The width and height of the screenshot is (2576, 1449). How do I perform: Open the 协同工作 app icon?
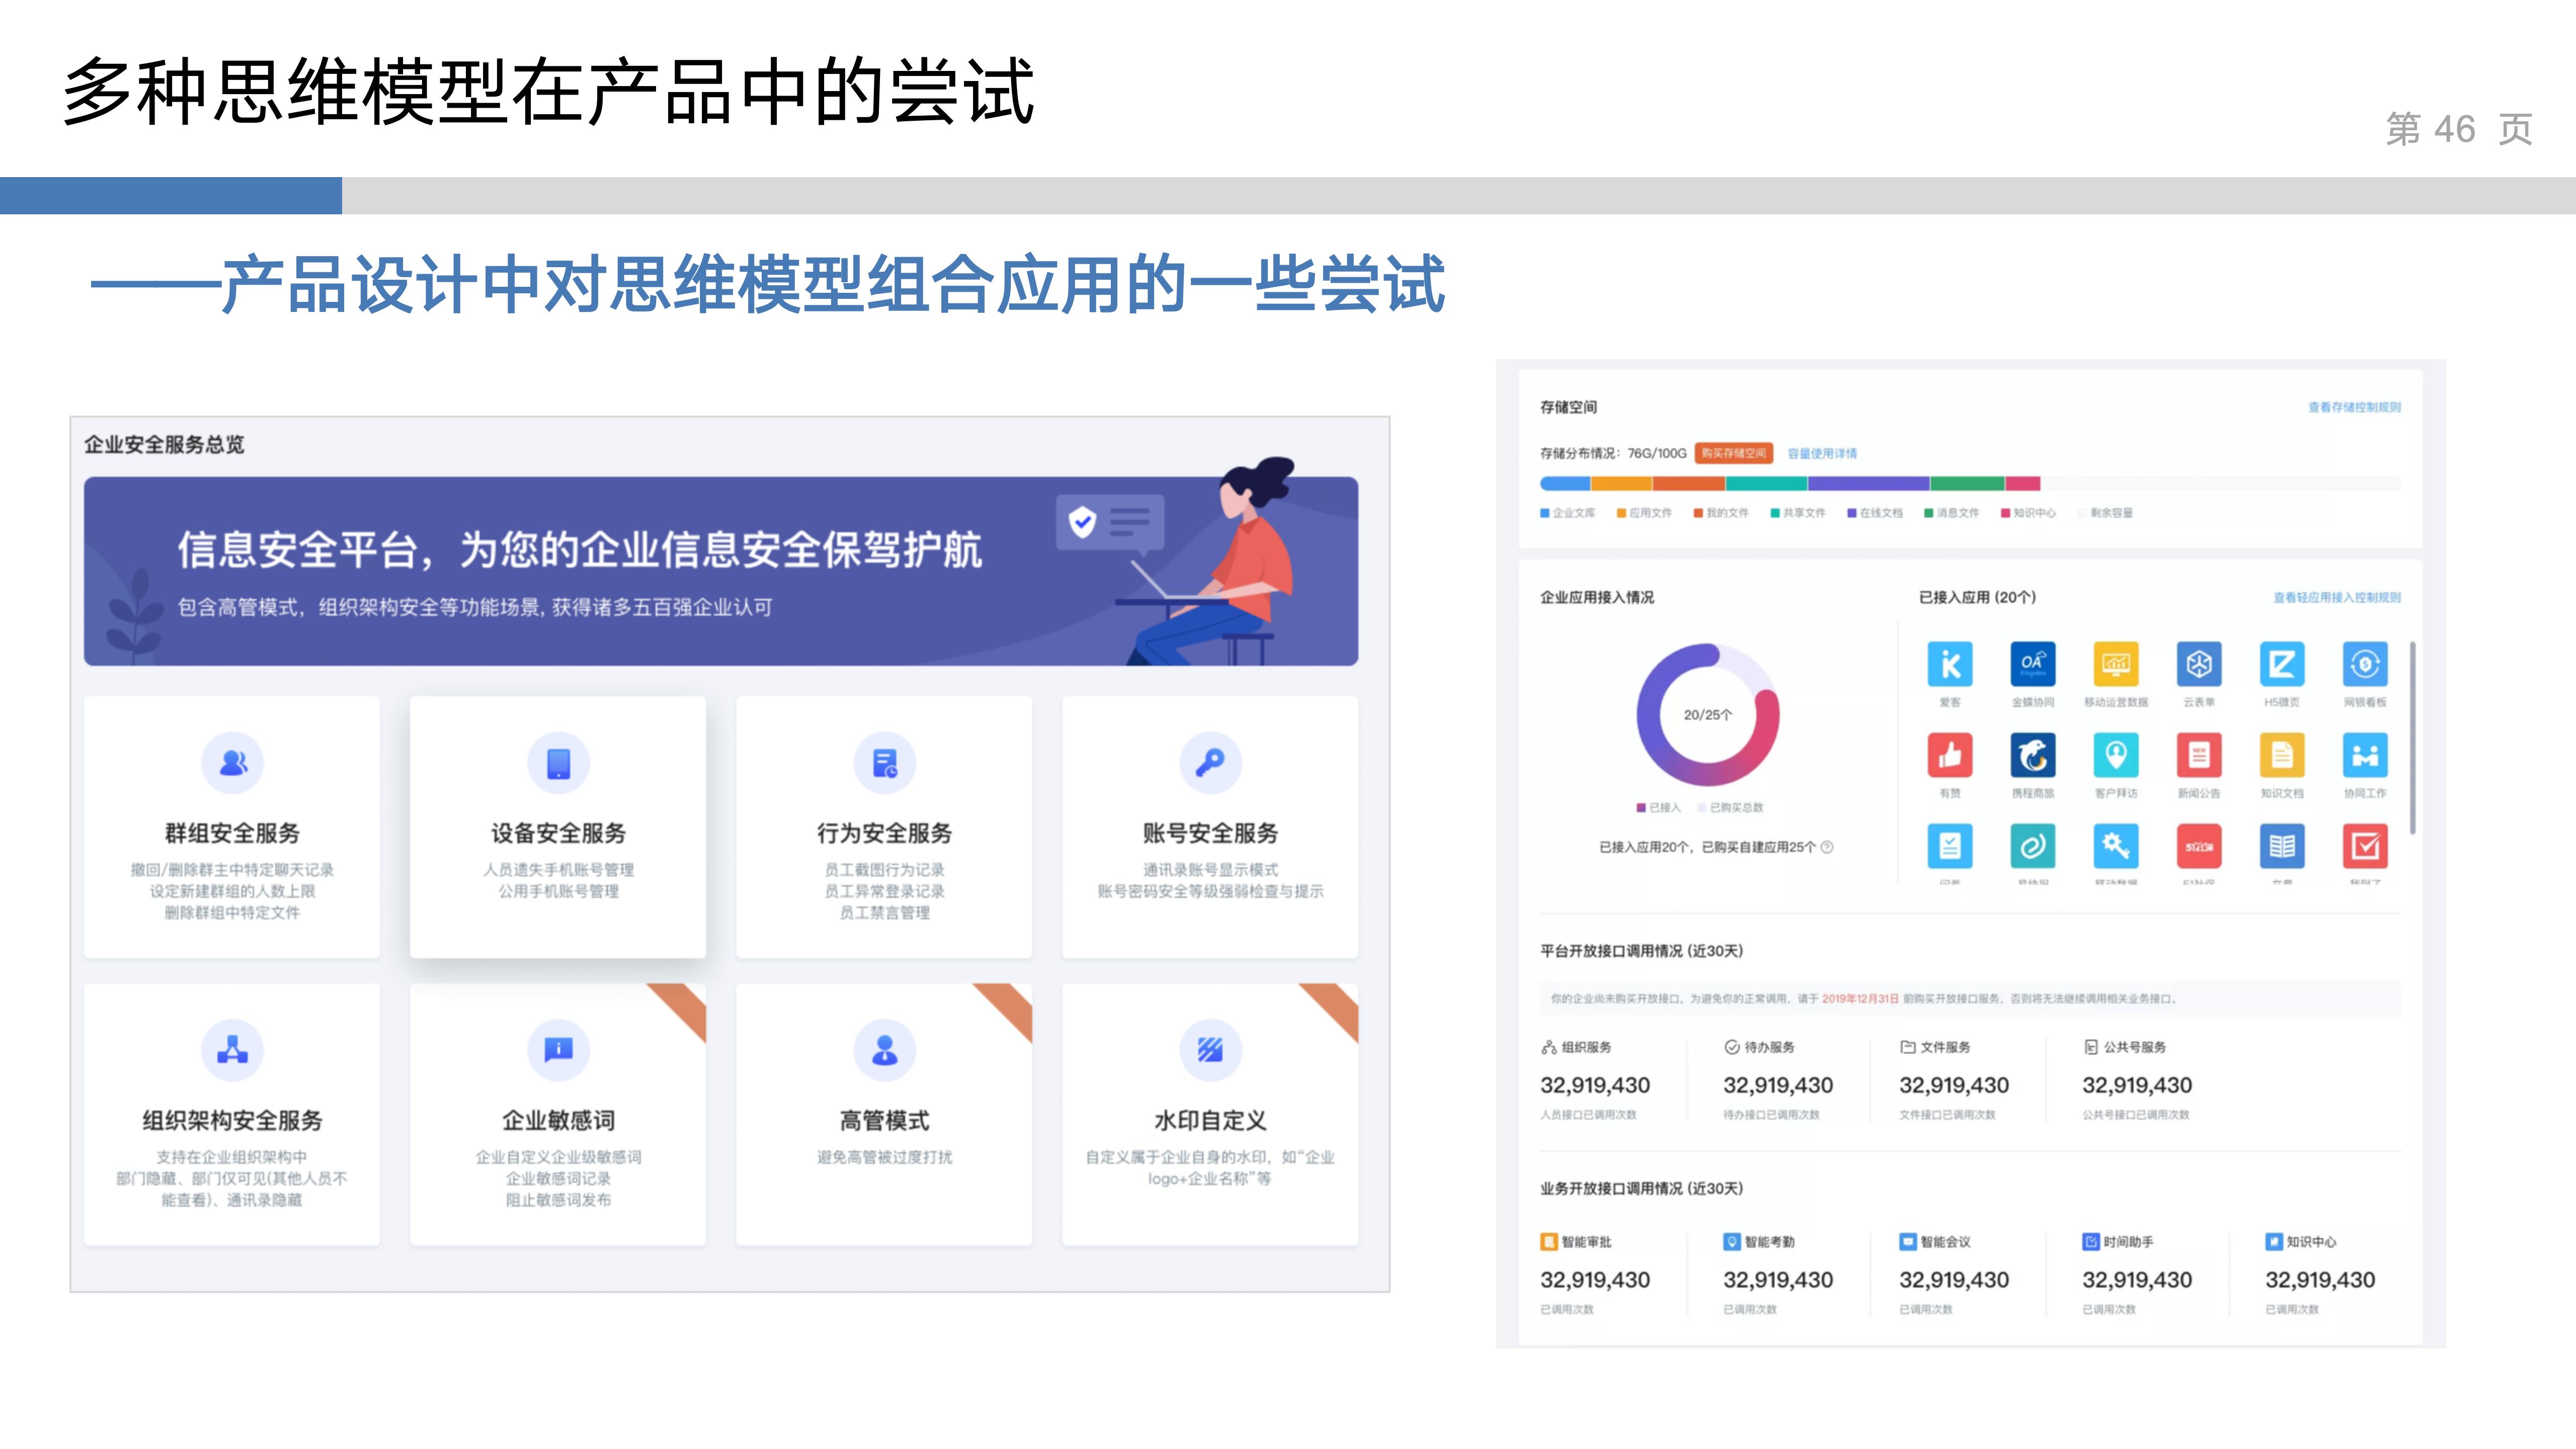(2365, 755)
